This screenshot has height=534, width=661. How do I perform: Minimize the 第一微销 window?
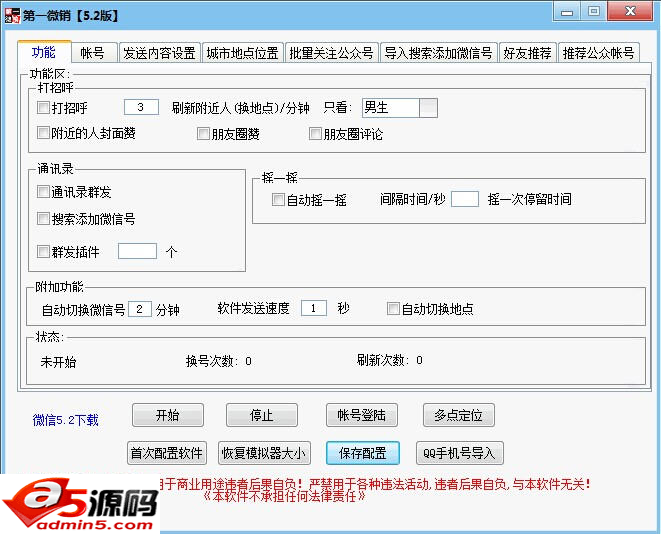click(x=567, y=11)
